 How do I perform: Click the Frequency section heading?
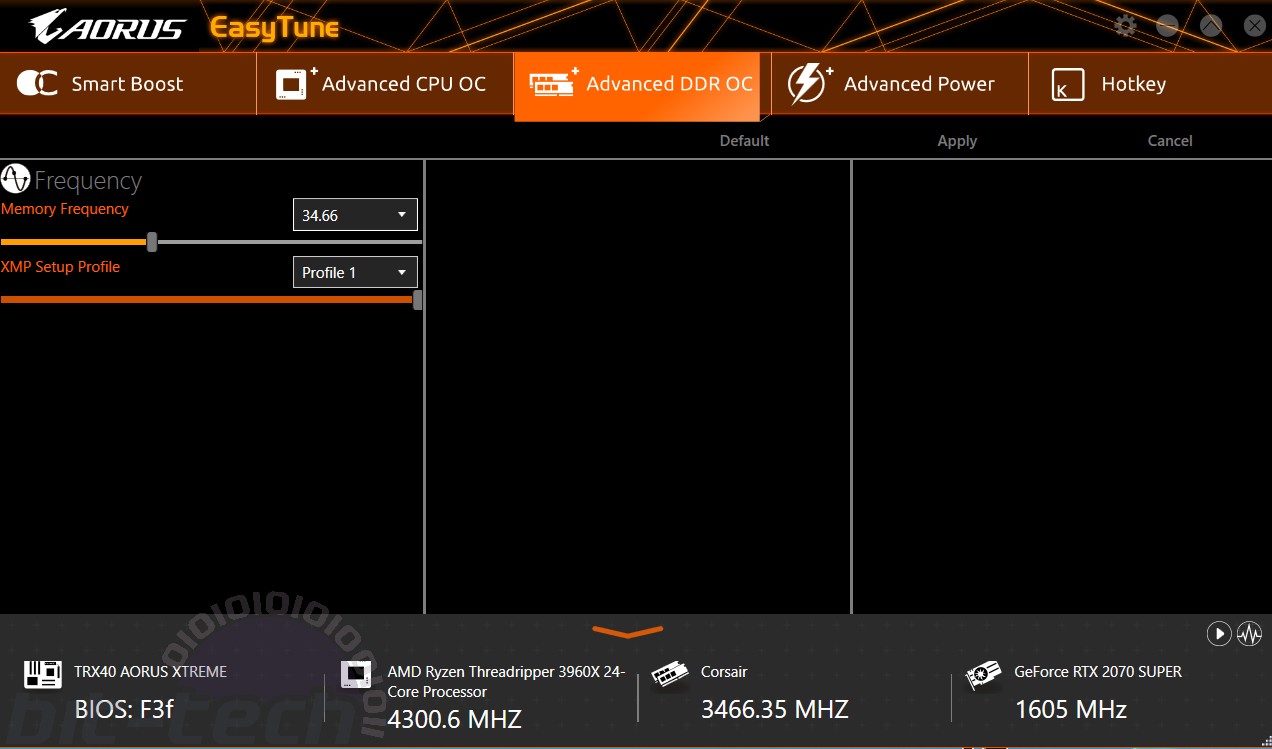pos(88,180)
